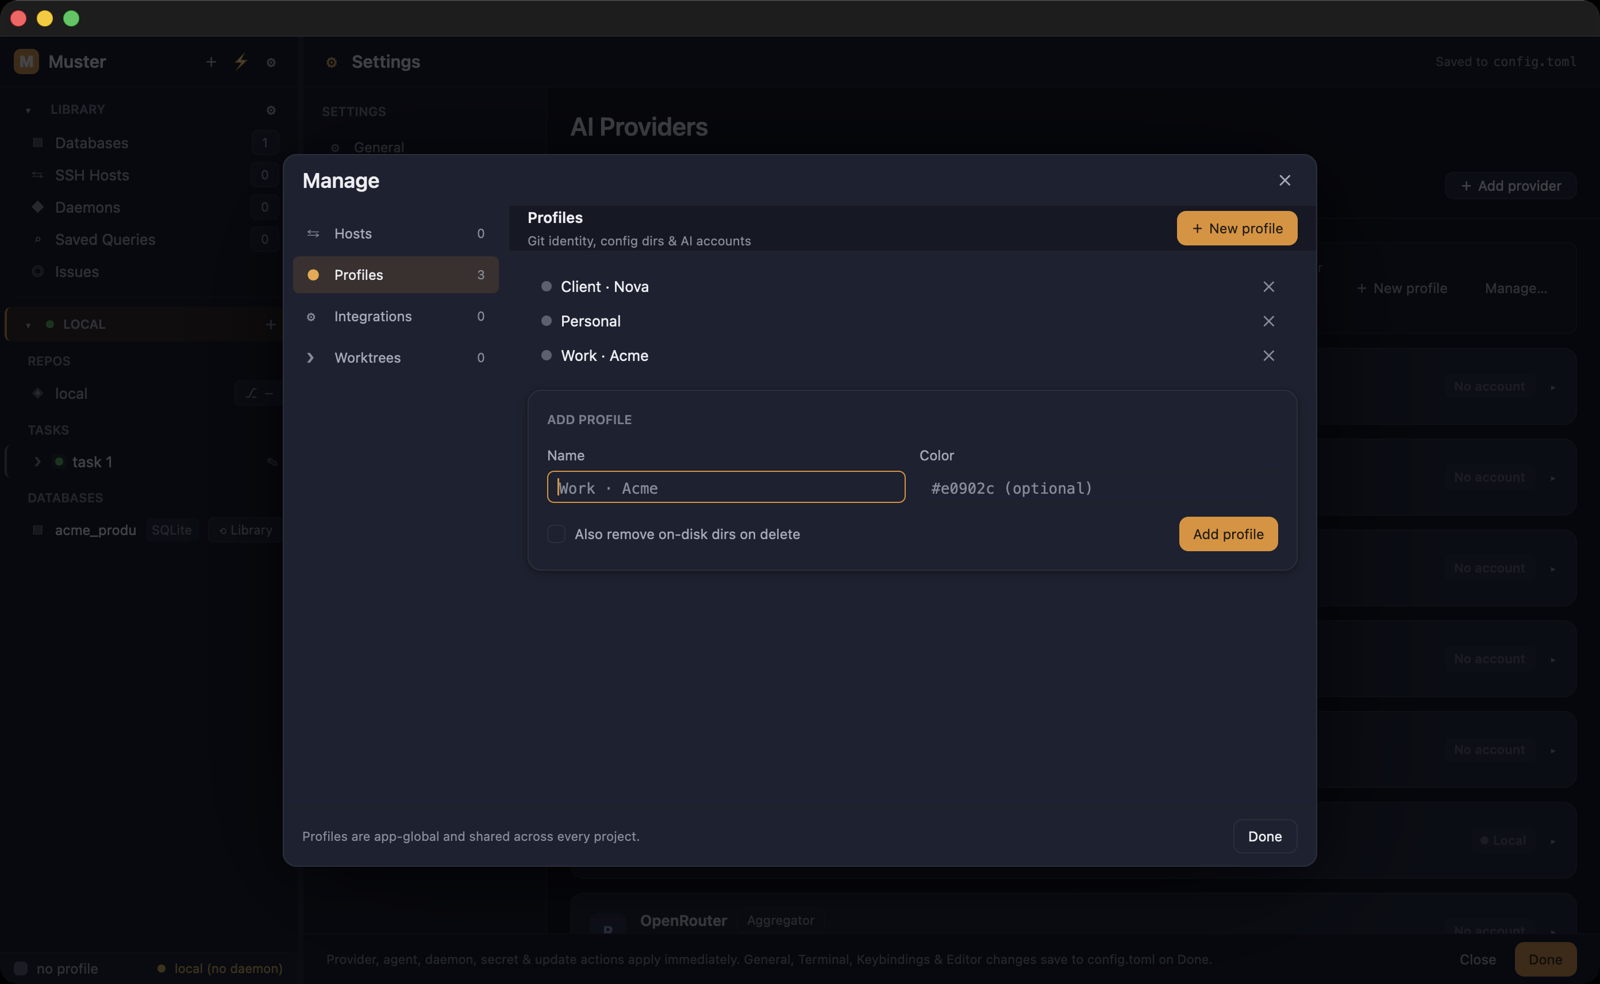Click Close at the Settings bottom
Image resolution: width=1600 pixels, height=984 pixels.
click(x=1477, y=959)
